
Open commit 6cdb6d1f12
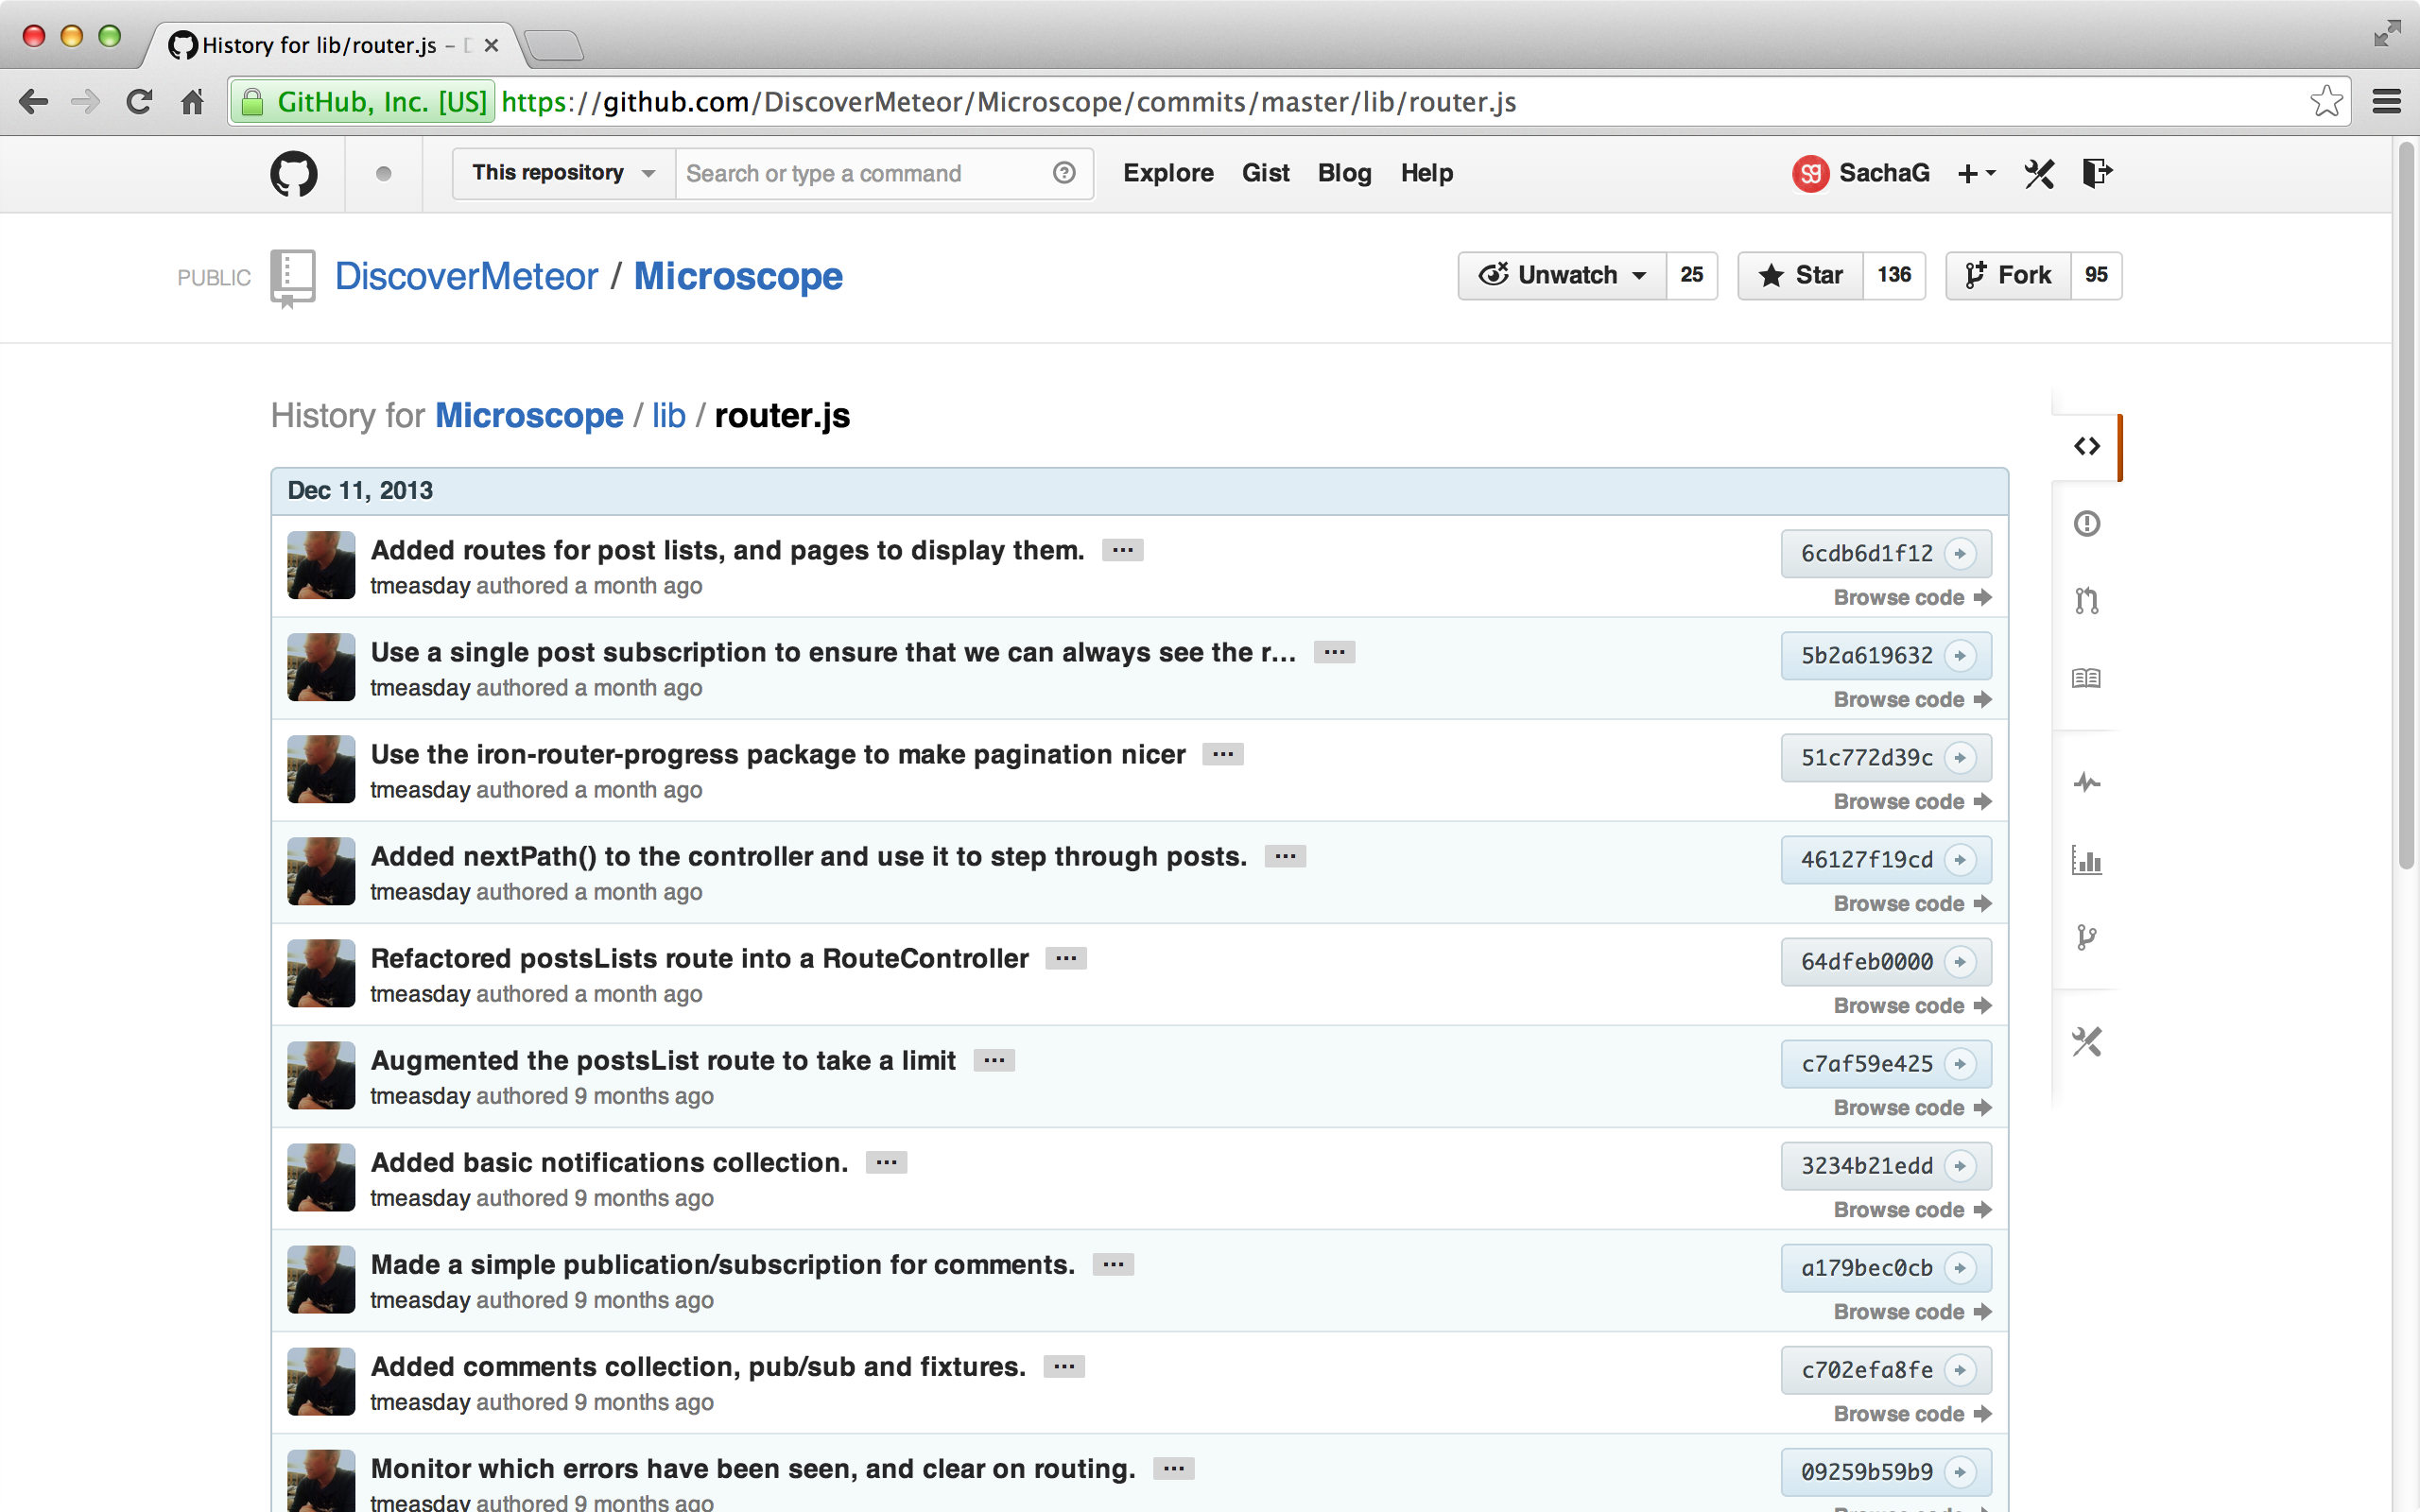tap(1866, 553)
